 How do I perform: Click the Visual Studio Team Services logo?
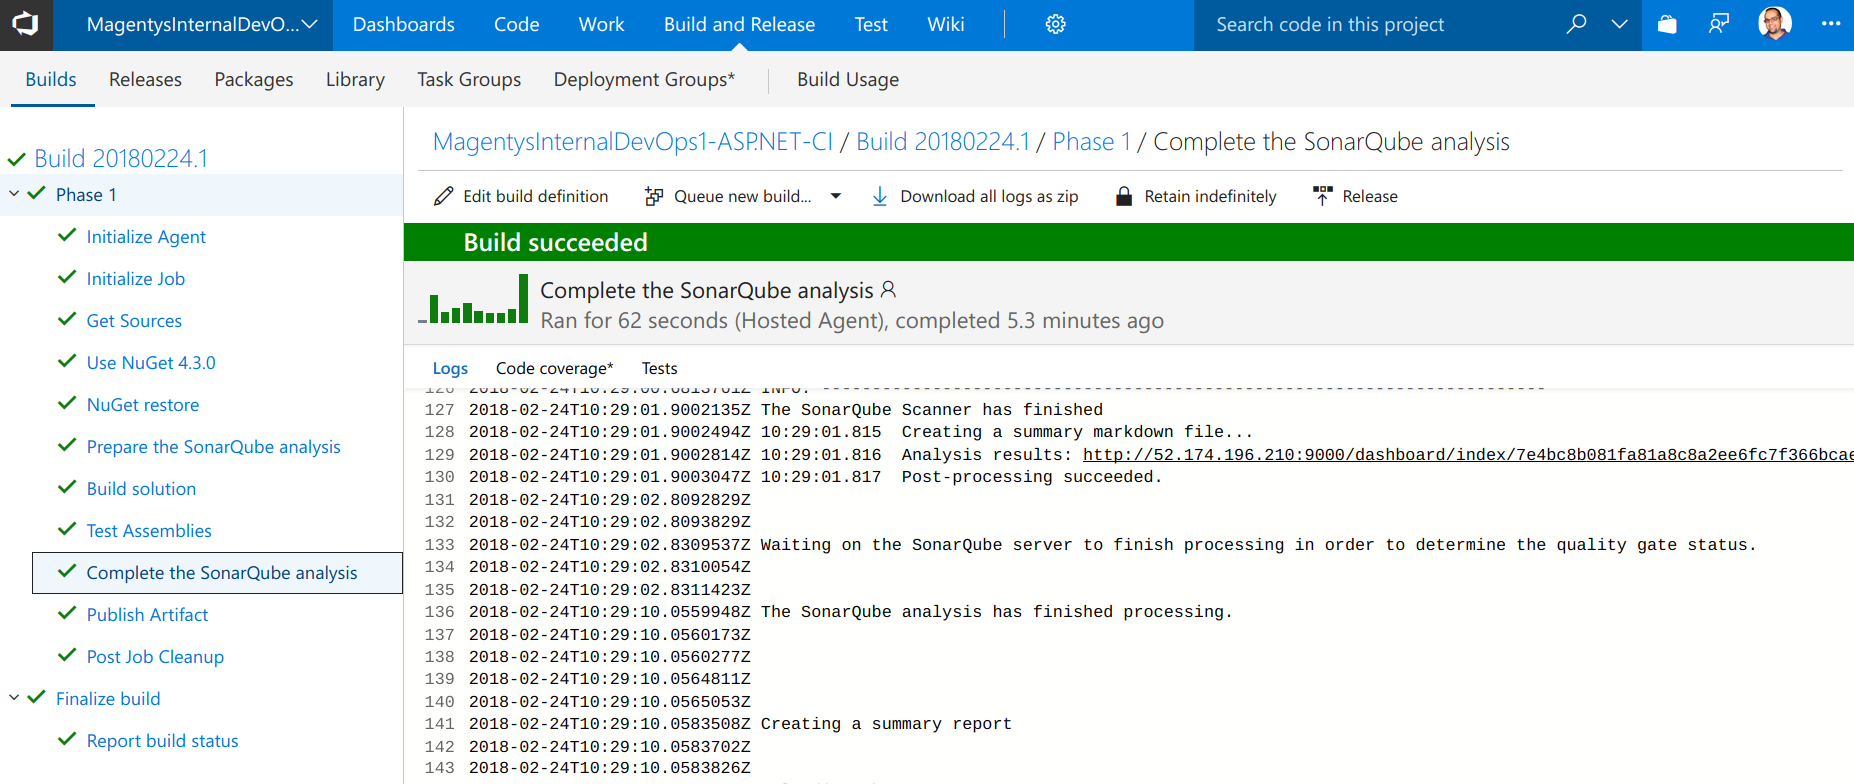[26, 25]
